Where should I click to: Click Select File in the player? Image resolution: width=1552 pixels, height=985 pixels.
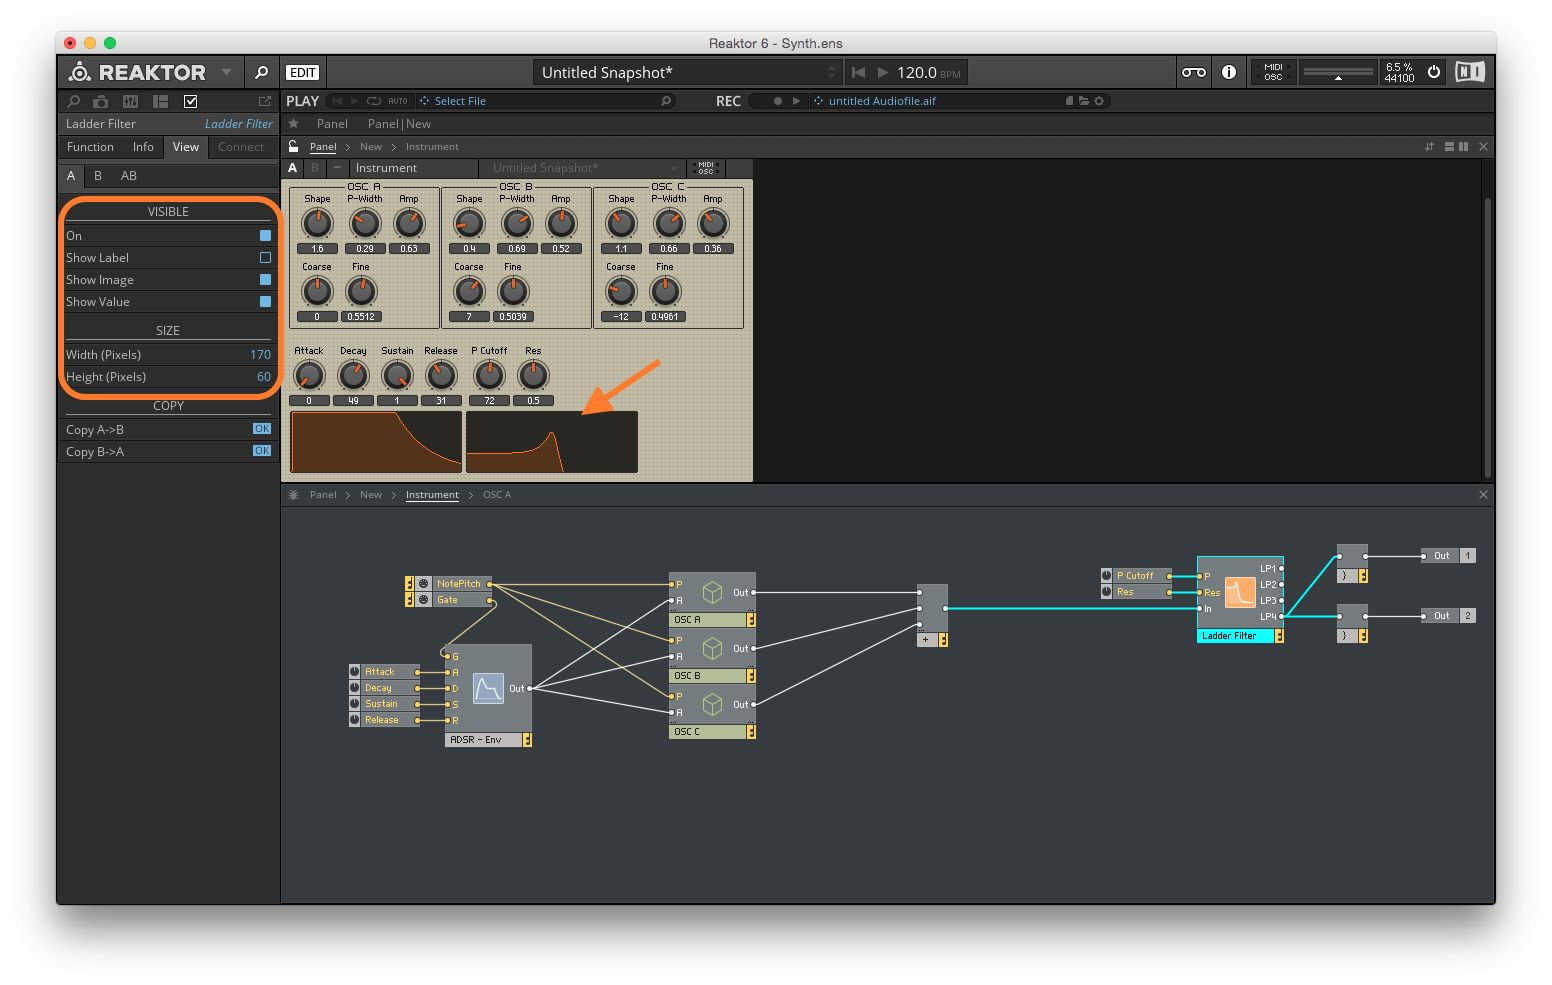(x=459, y=101)
